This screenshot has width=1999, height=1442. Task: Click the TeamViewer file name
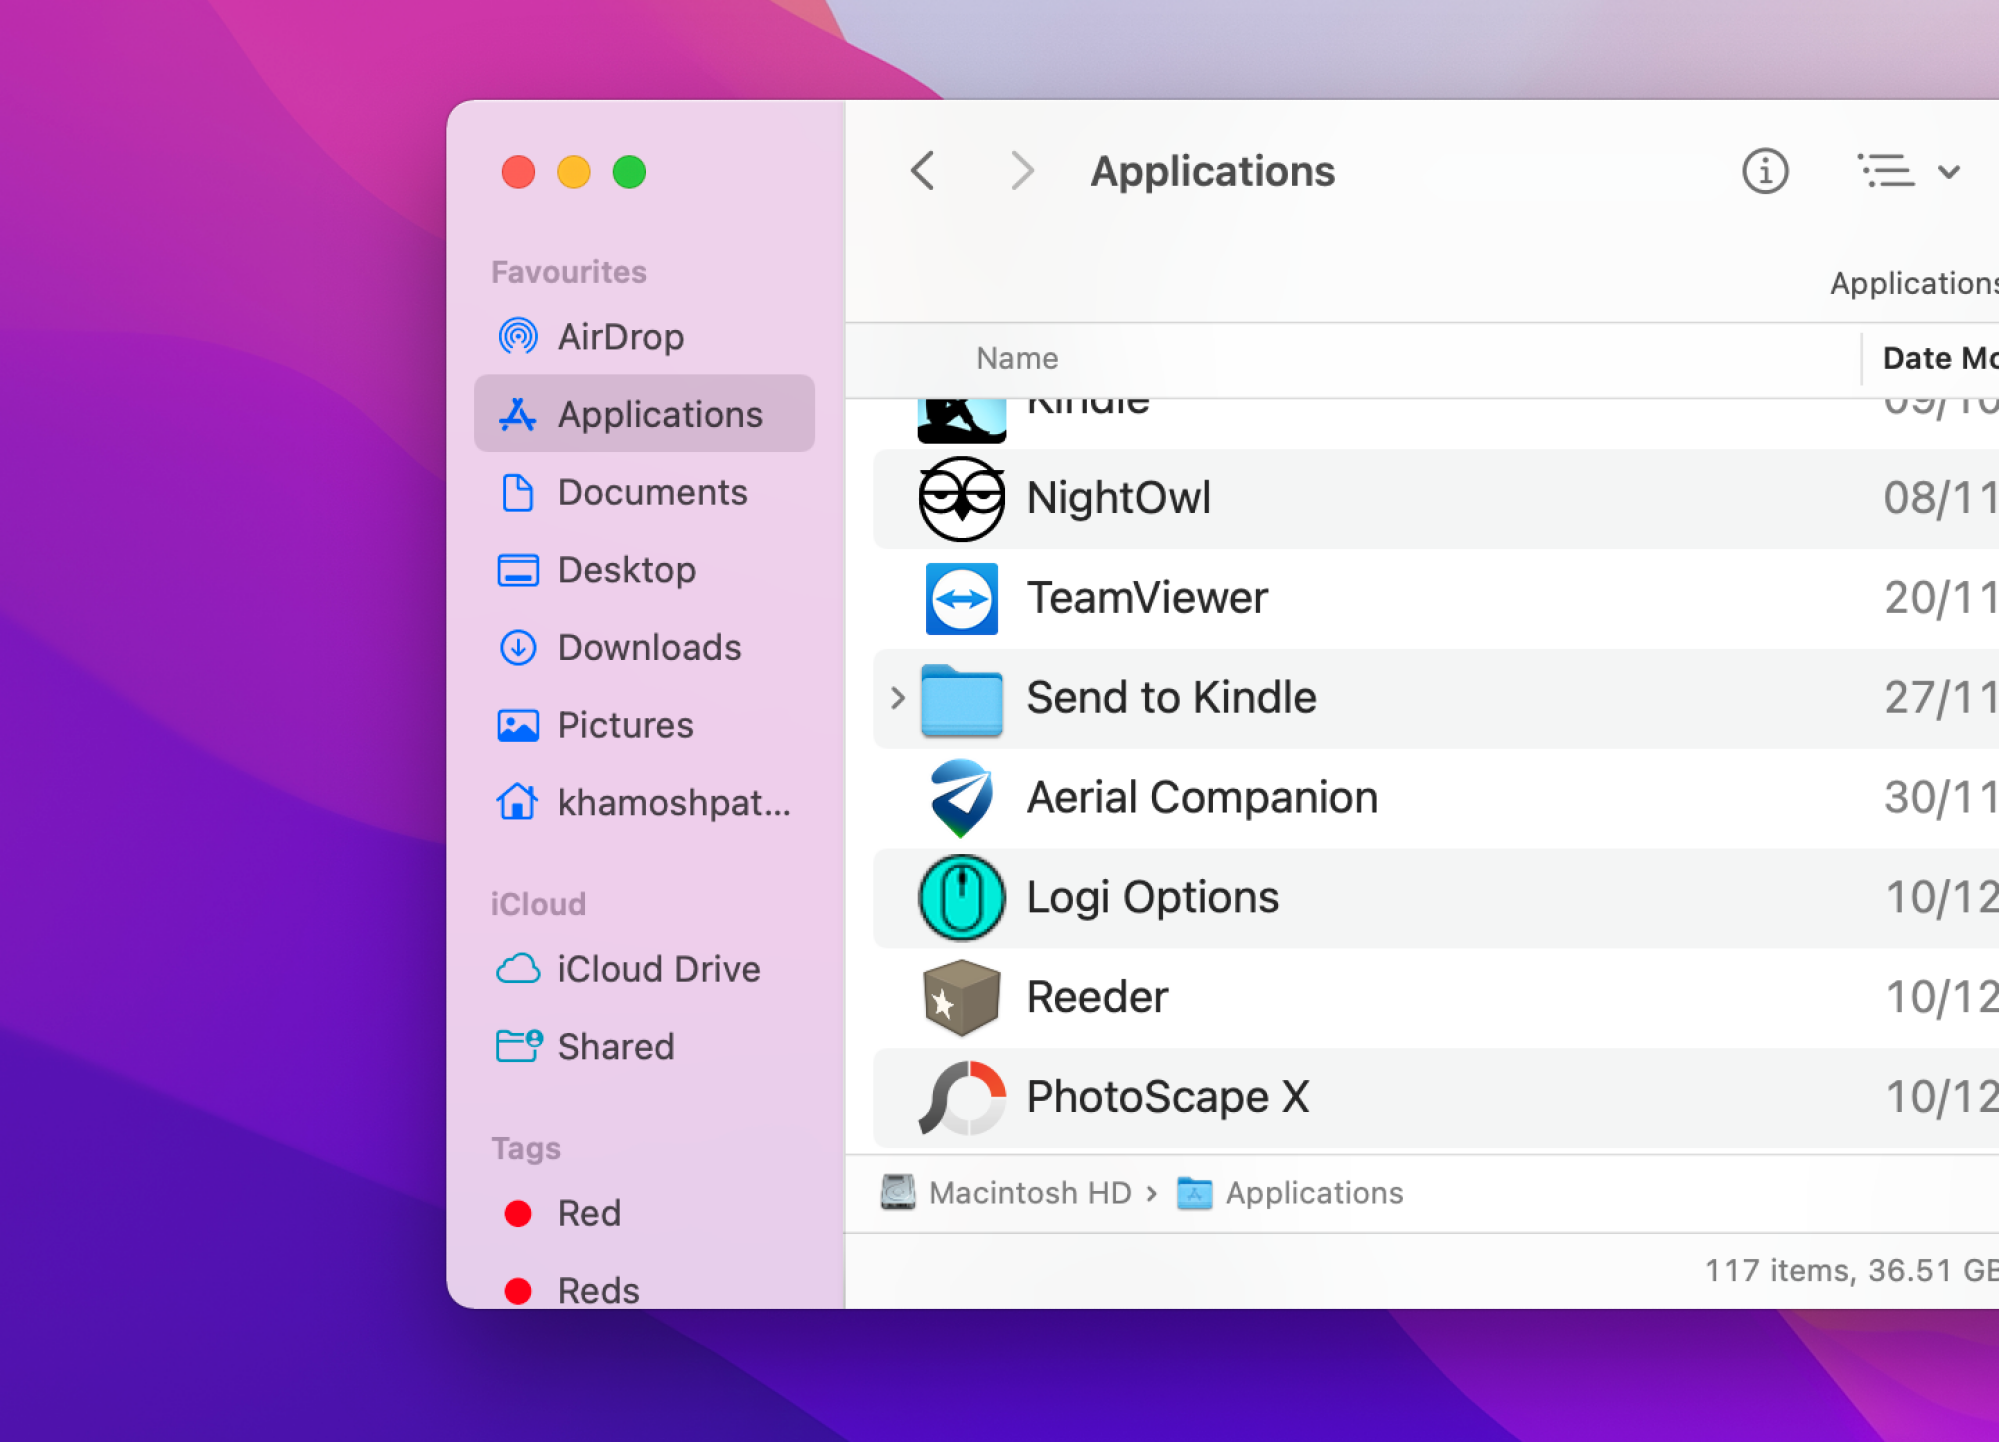point(1147,598)
